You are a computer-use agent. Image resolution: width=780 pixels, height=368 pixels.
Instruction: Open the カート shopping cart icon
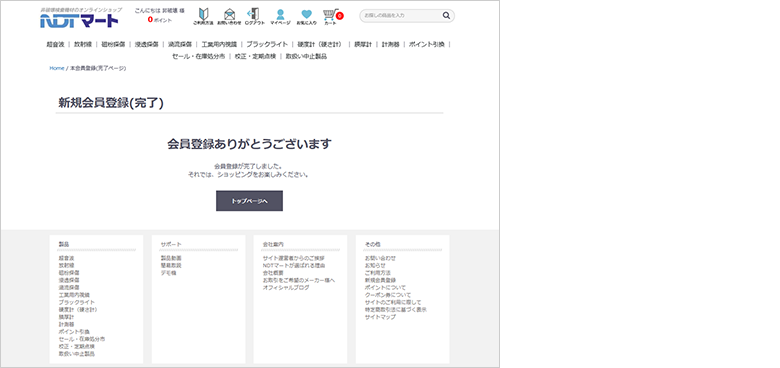pyautogui.click(x=332, y=16)
